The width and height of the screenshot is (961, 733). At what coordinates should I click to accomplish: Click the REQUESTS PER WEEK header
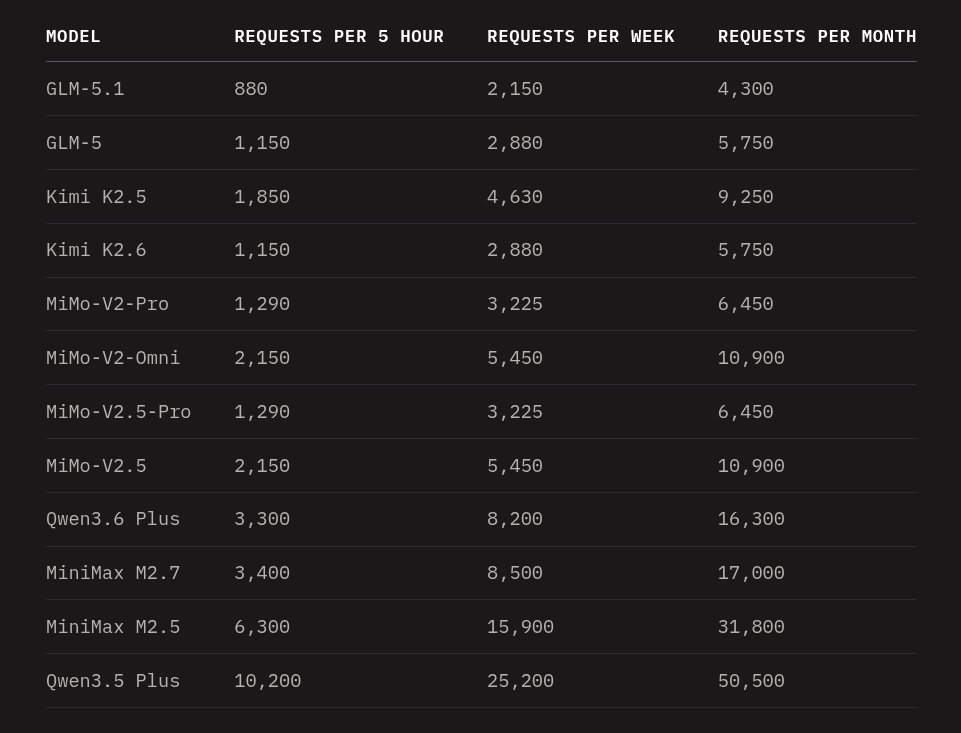point(580,37)
